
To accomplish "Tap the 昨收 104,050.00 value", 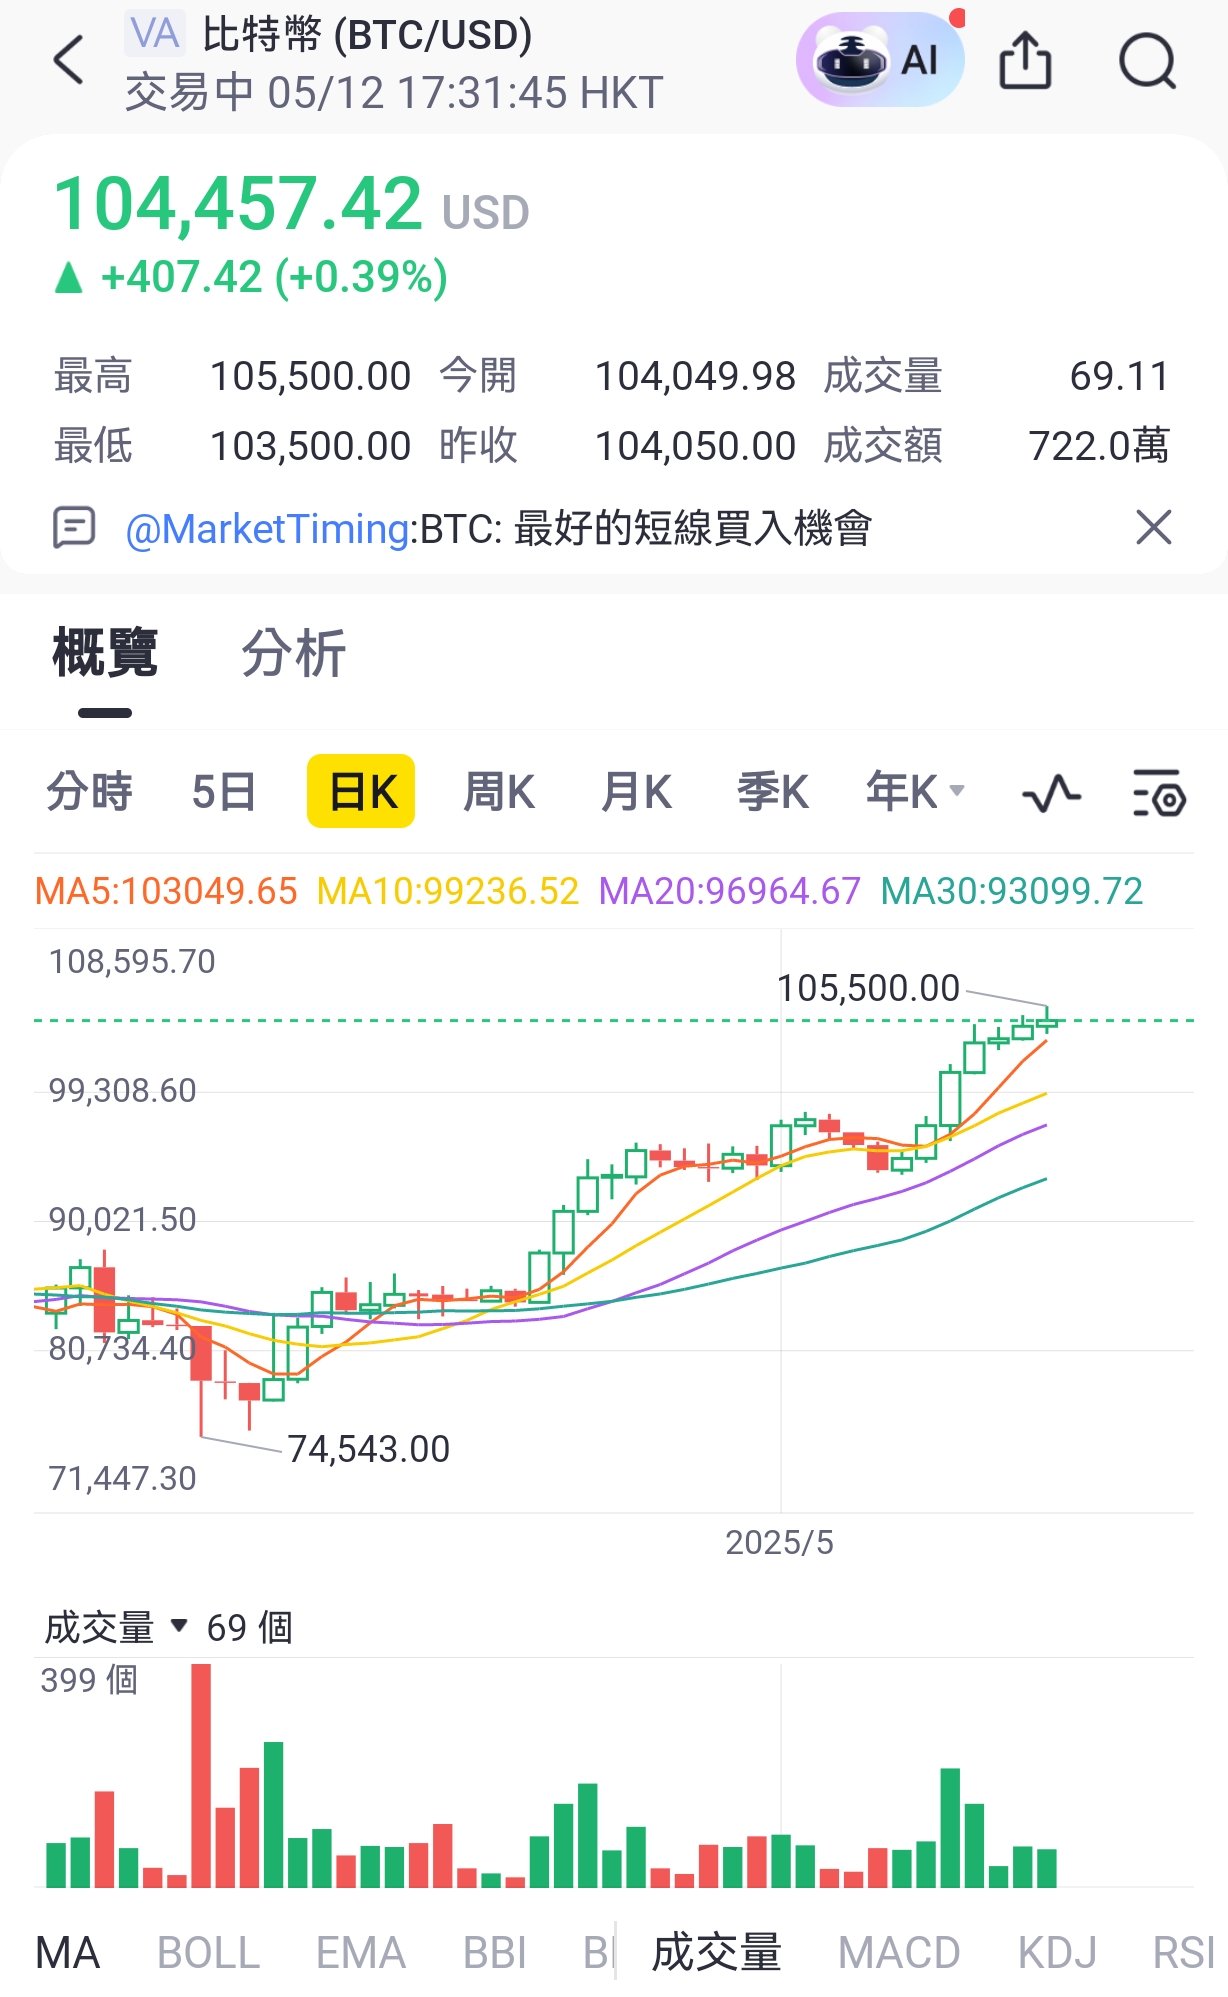I will (695, 446).
